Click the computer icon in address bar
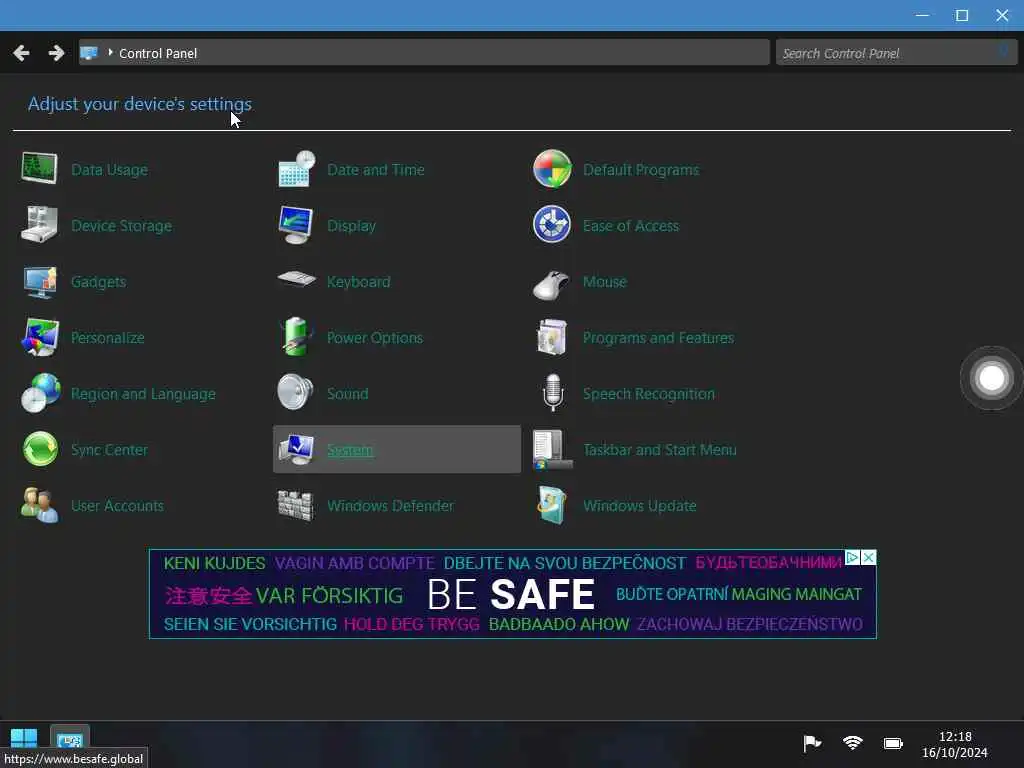Screen dimensions: 1024x768 pos(89,53)
